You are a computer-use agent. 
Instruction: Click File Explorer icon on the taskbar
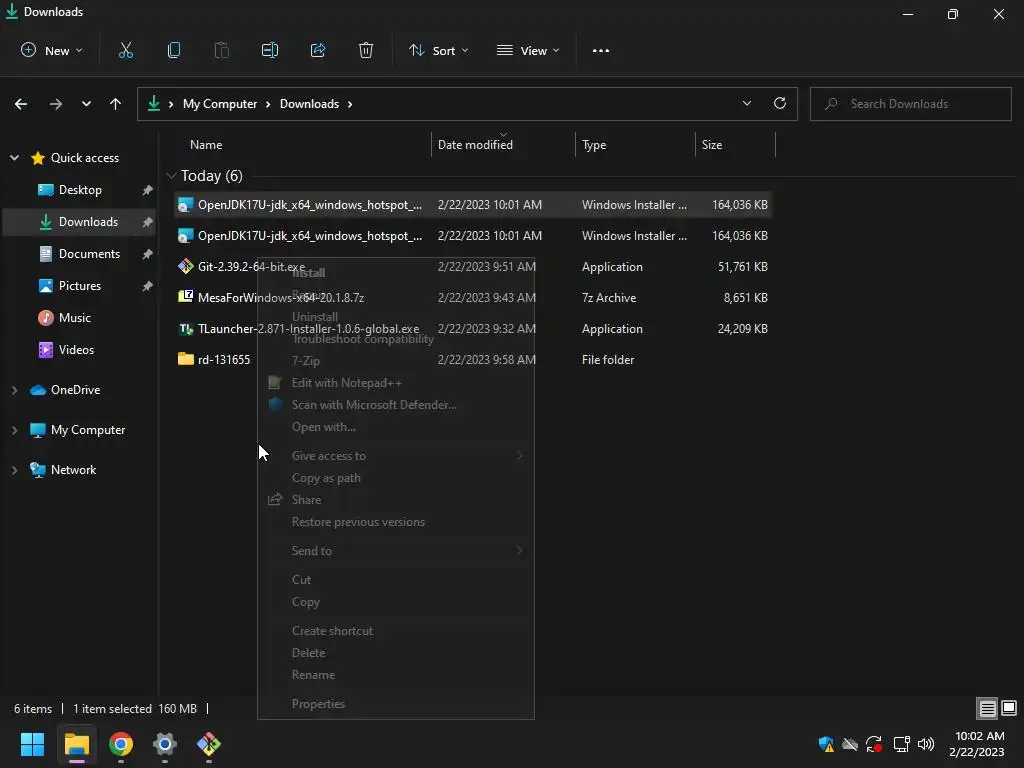point(76,744)
